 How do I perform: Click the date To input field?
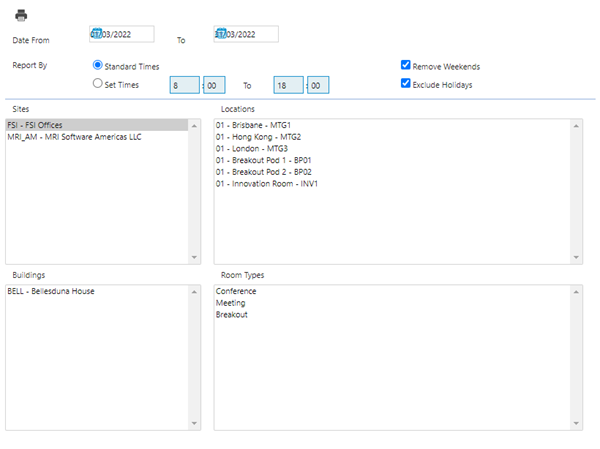[x=246, y=35]
